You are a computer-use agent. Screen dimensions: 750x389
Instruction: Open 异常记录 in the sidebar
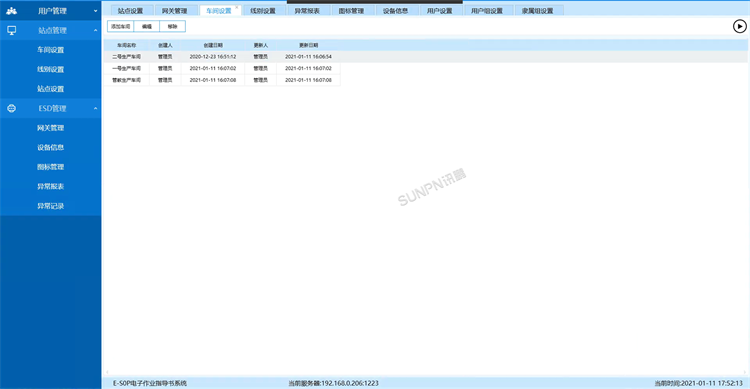51,206
